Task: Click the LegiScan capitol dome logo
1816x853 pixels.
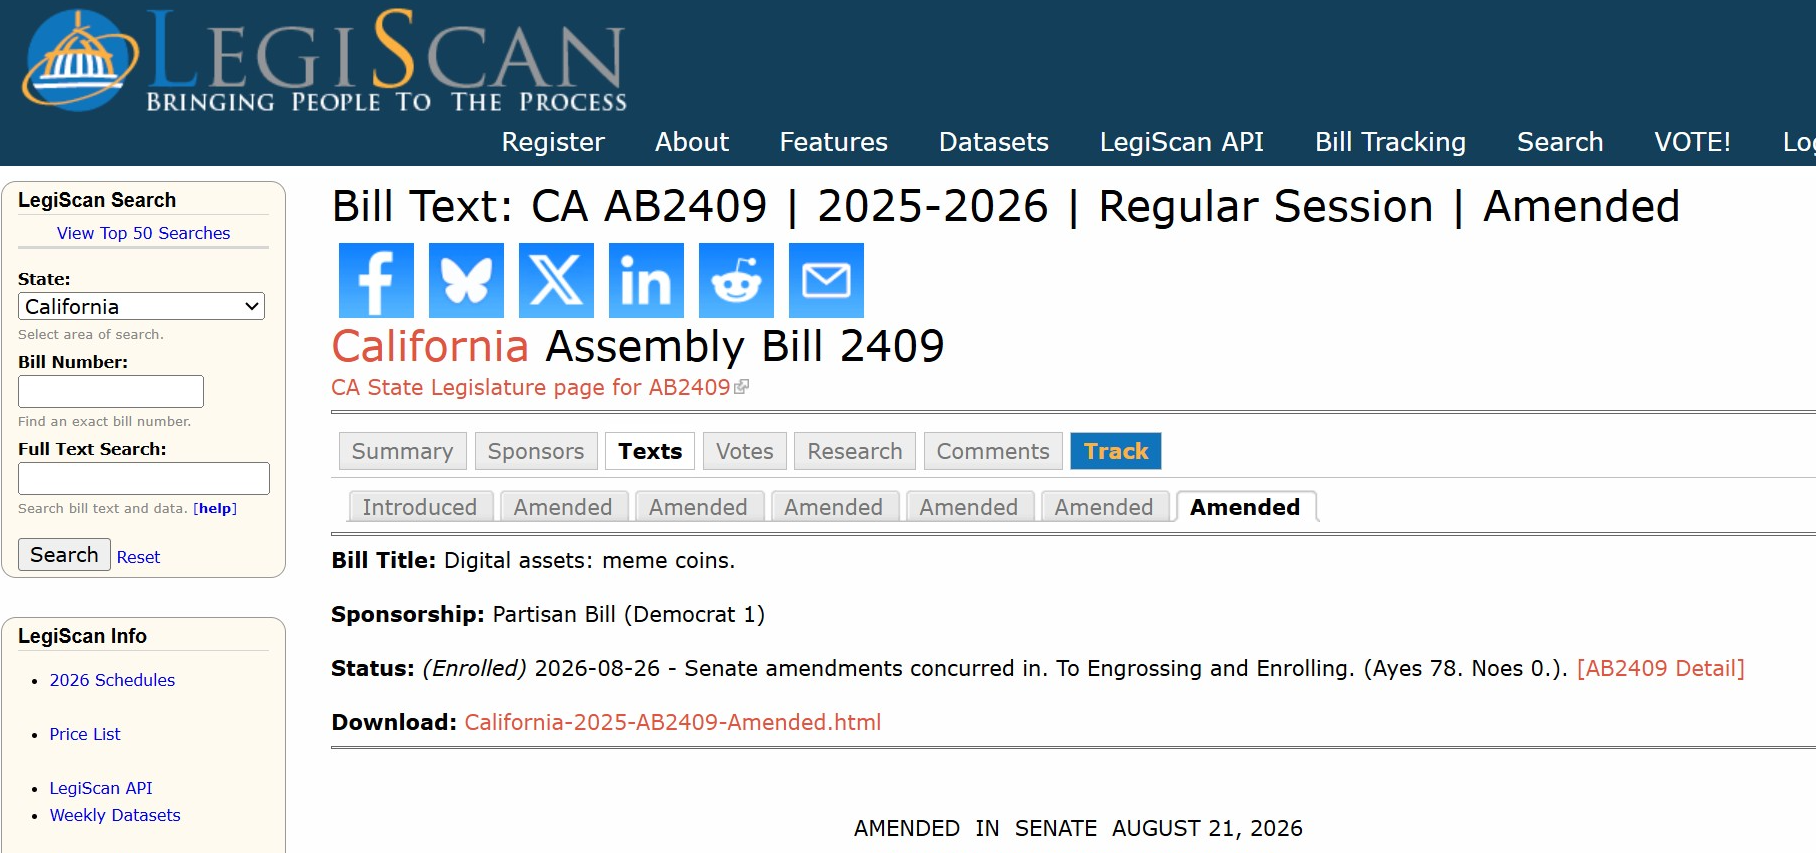Action: [80, 60]
